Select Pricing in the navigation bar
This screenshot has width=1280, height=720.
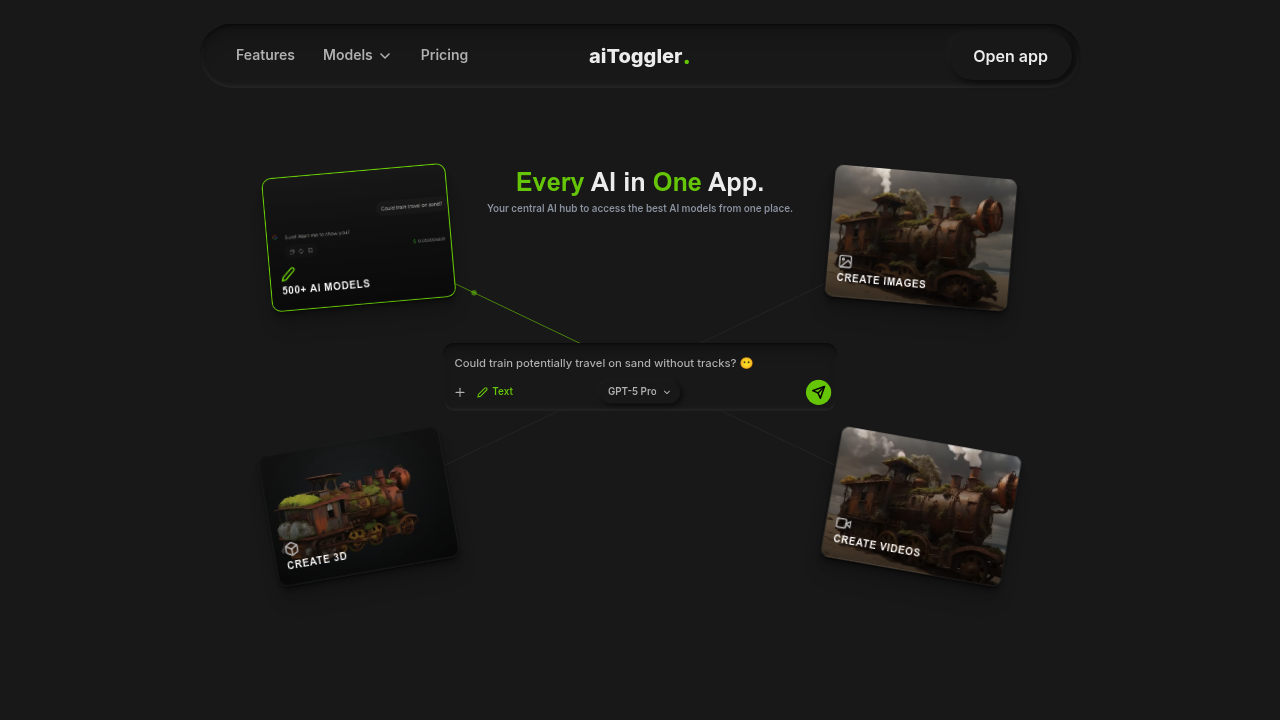pyautogui.click(x=444, y=55)
